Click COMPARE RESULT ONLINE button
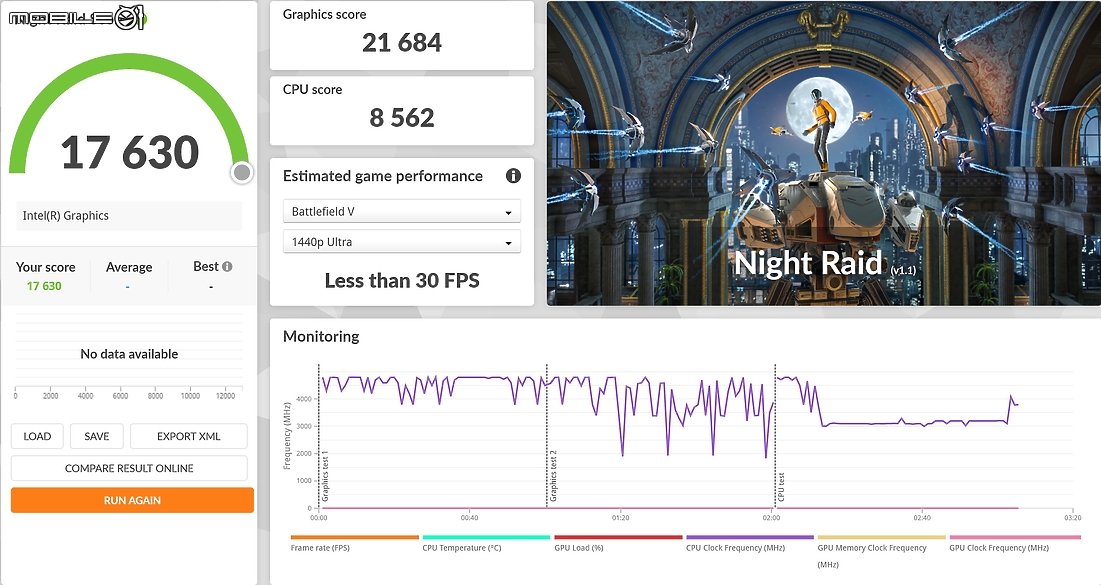The image size is (1101, 585). click(129, 468)
